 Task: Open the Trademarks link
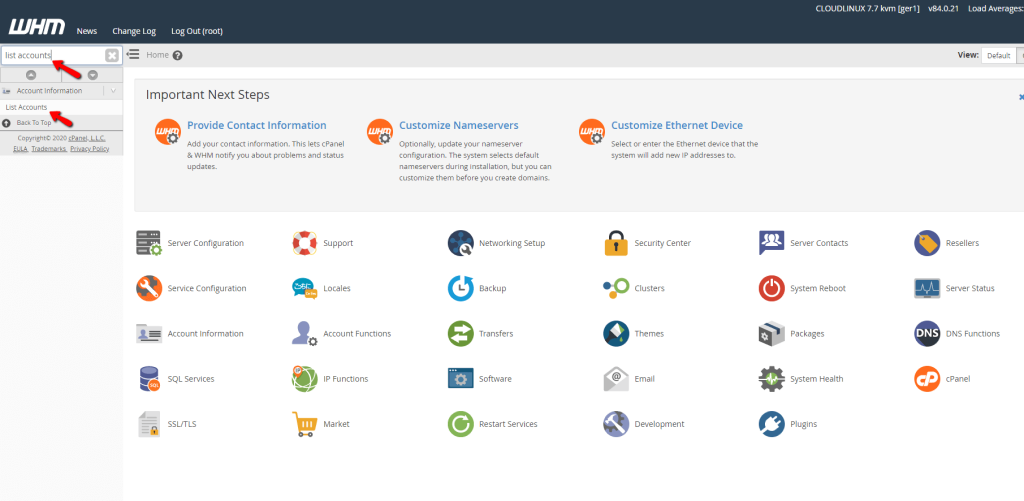pyautogui.click(x=49, y=149)
